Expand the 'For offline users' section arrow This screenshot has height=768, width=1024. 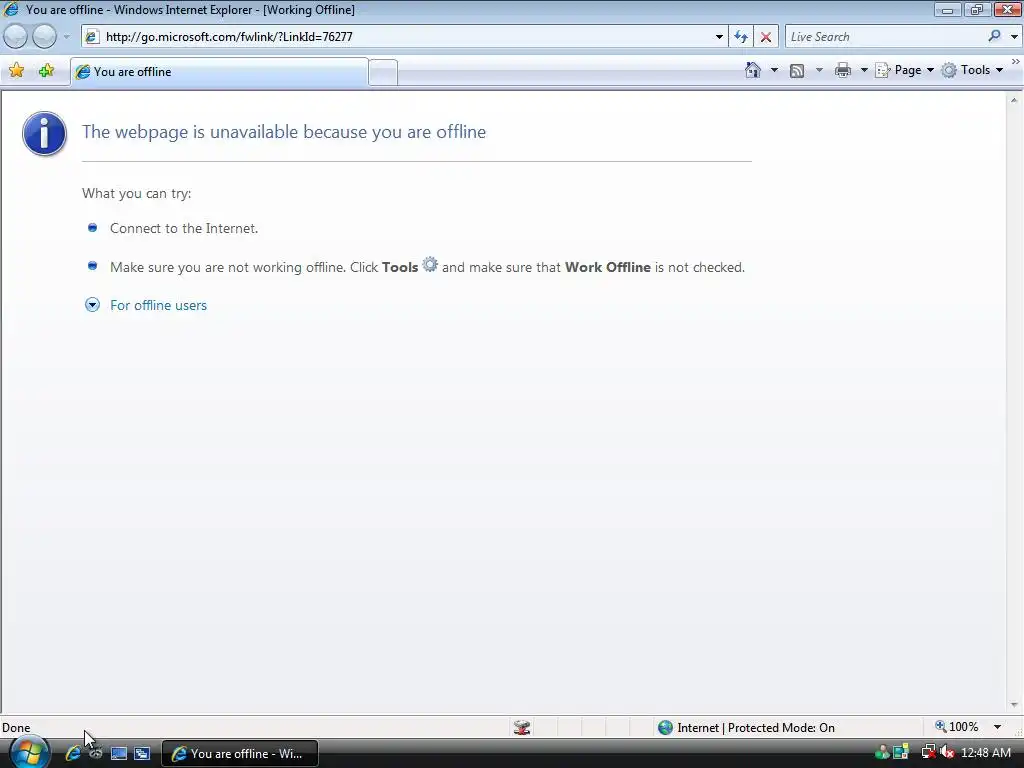coord(92,305)
